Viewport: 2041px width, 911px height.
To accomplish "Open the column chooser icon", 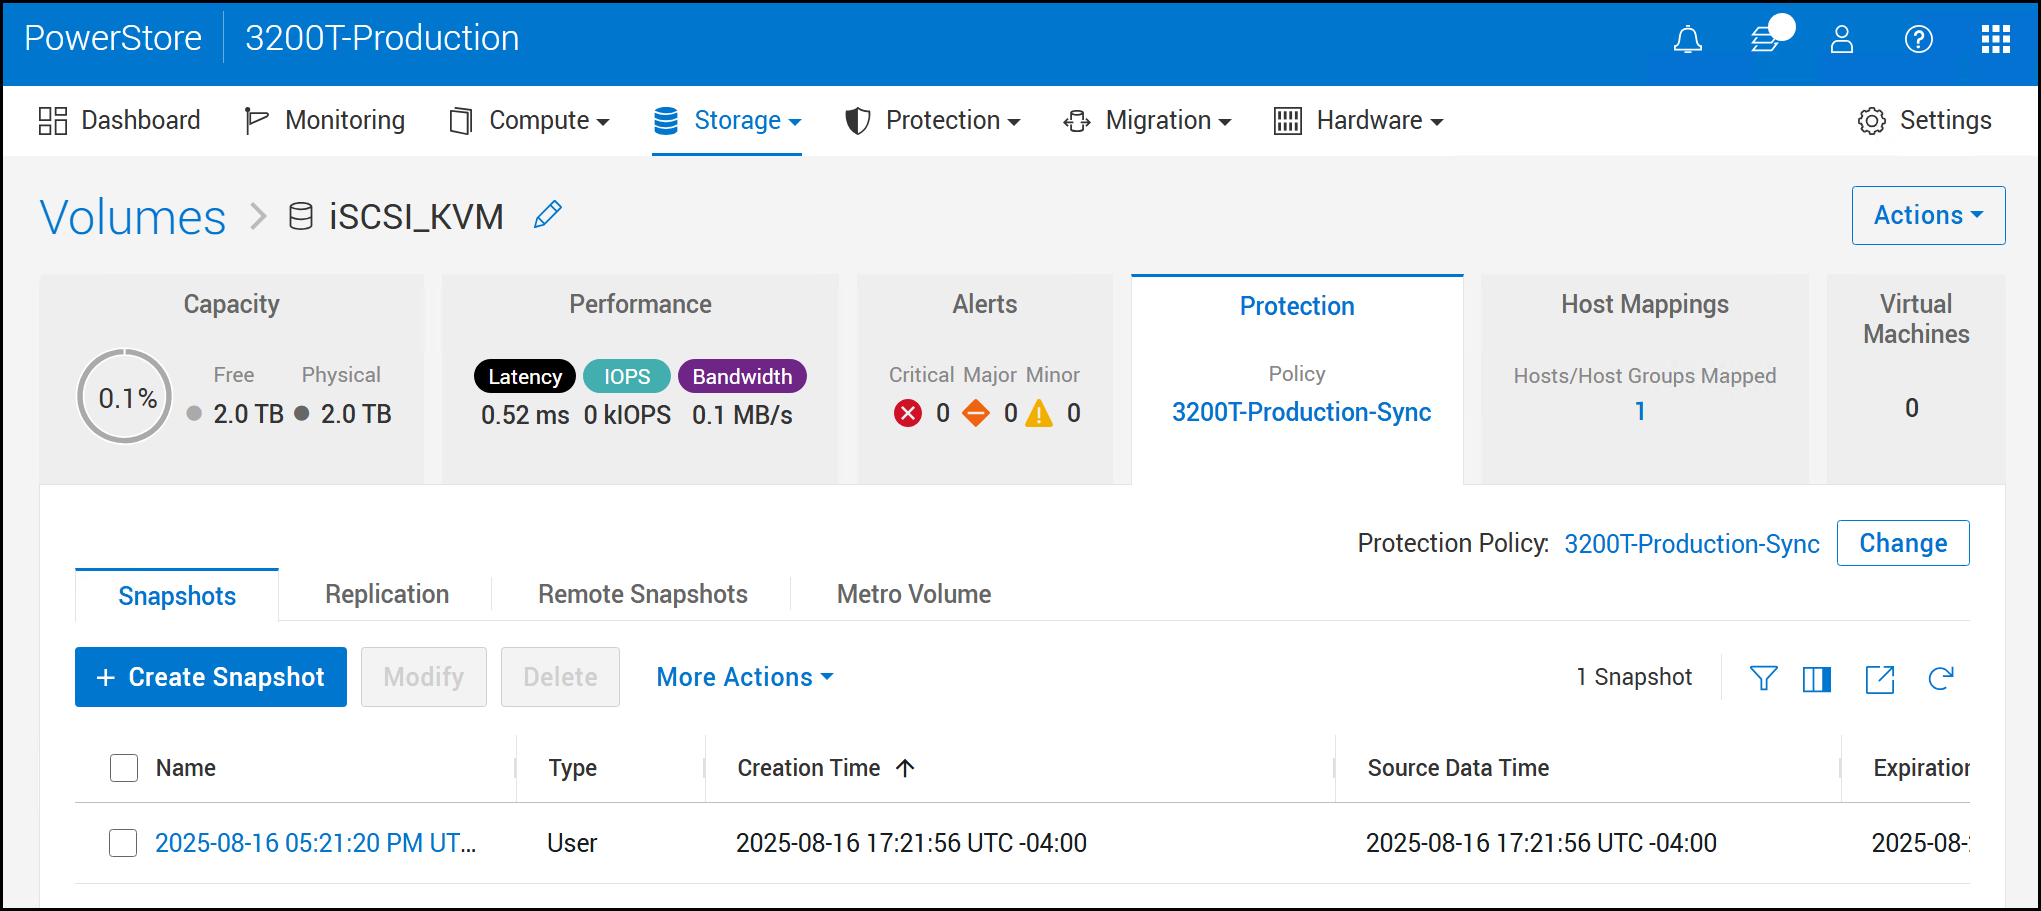I will pos(1817,678).
